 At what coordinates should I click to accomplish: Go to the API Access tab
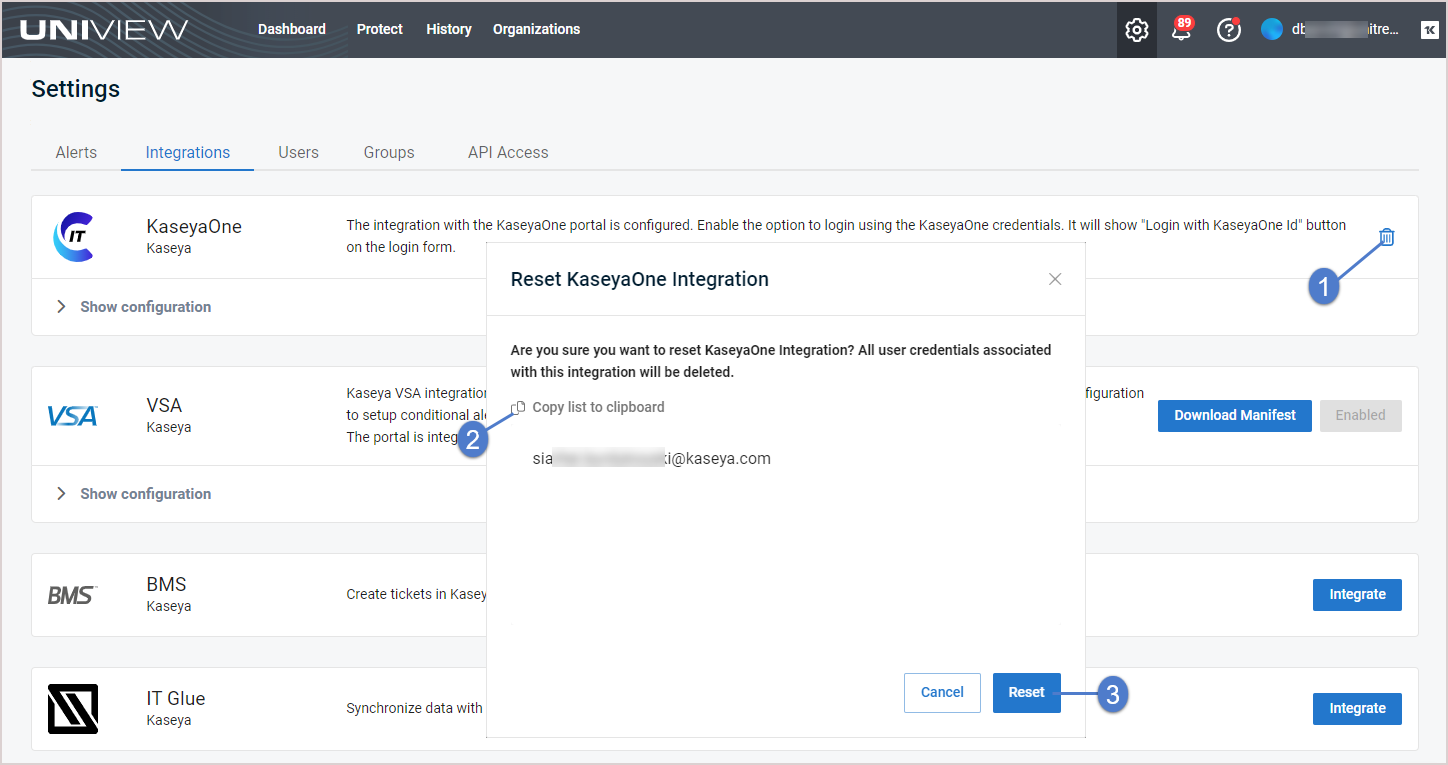pos(508,152)
